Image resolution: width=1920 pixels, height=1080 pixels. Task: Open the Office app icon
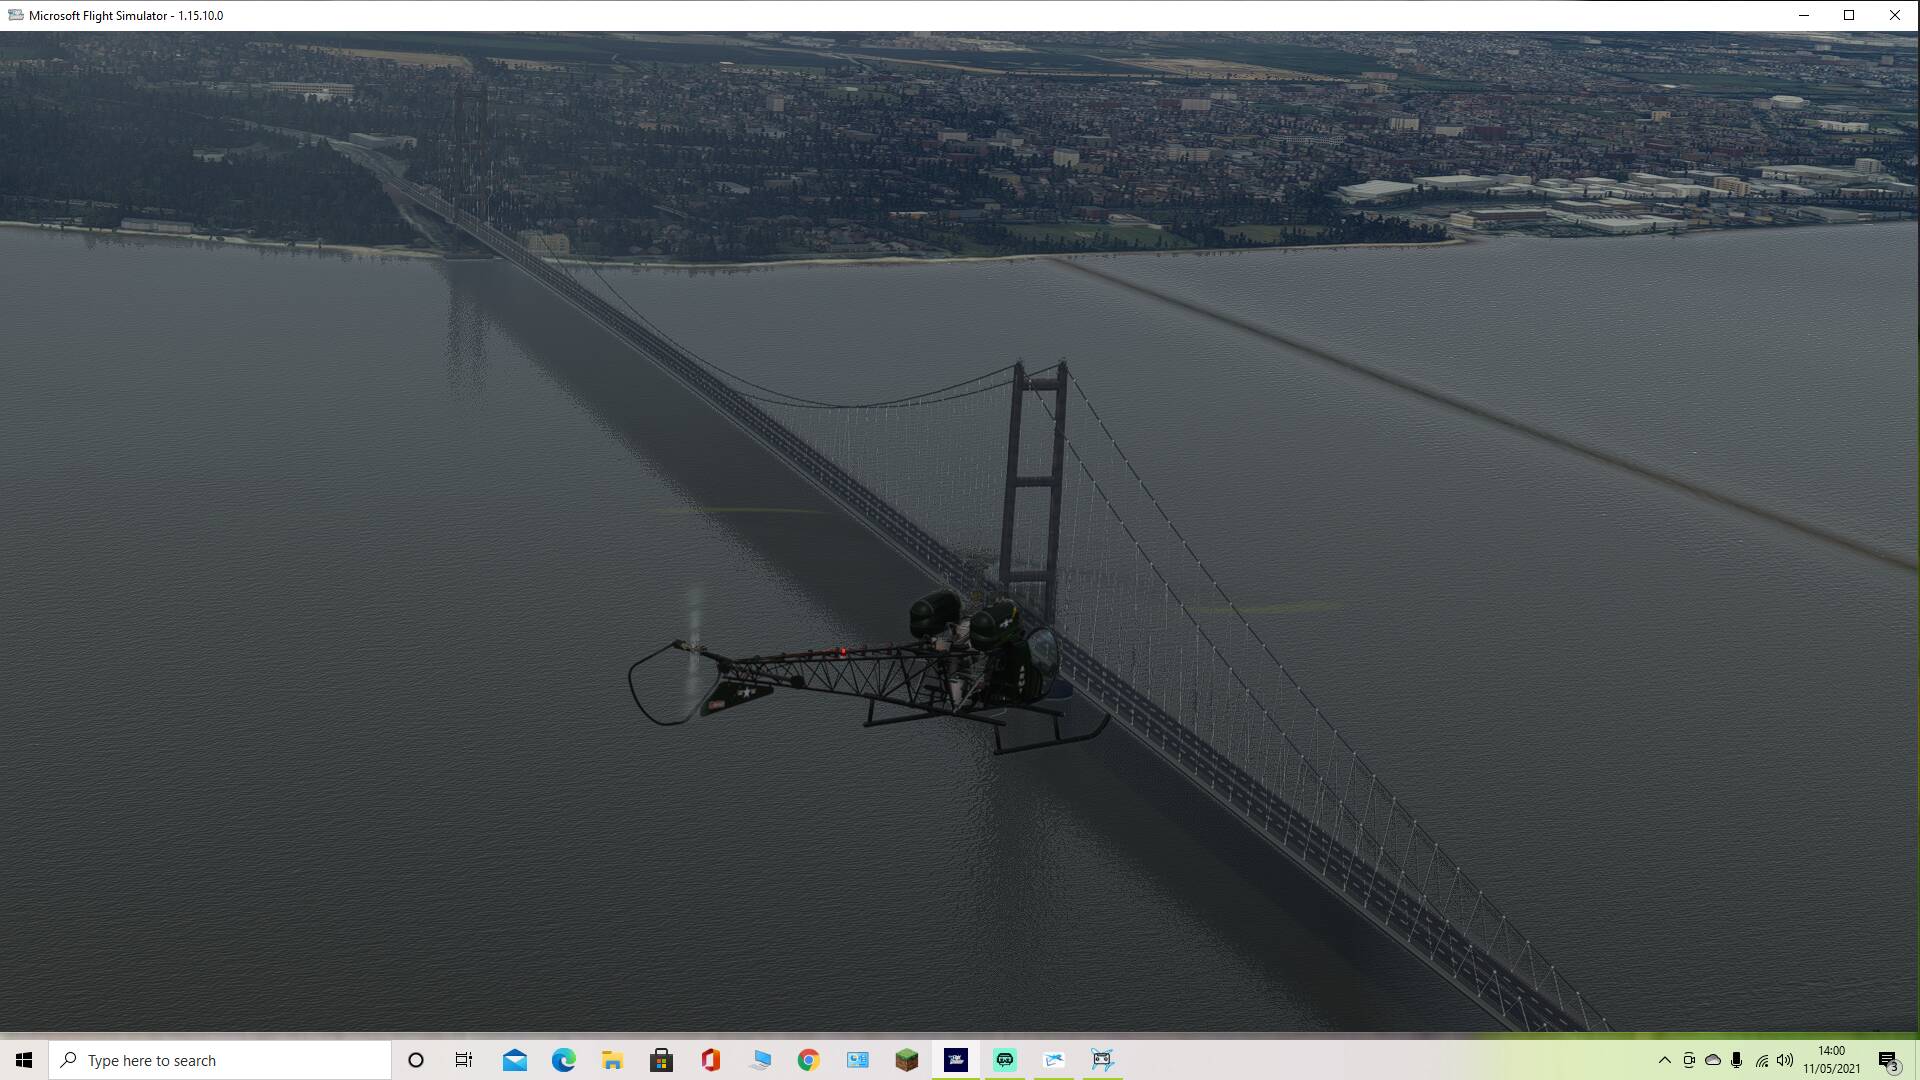(710, 1060)
